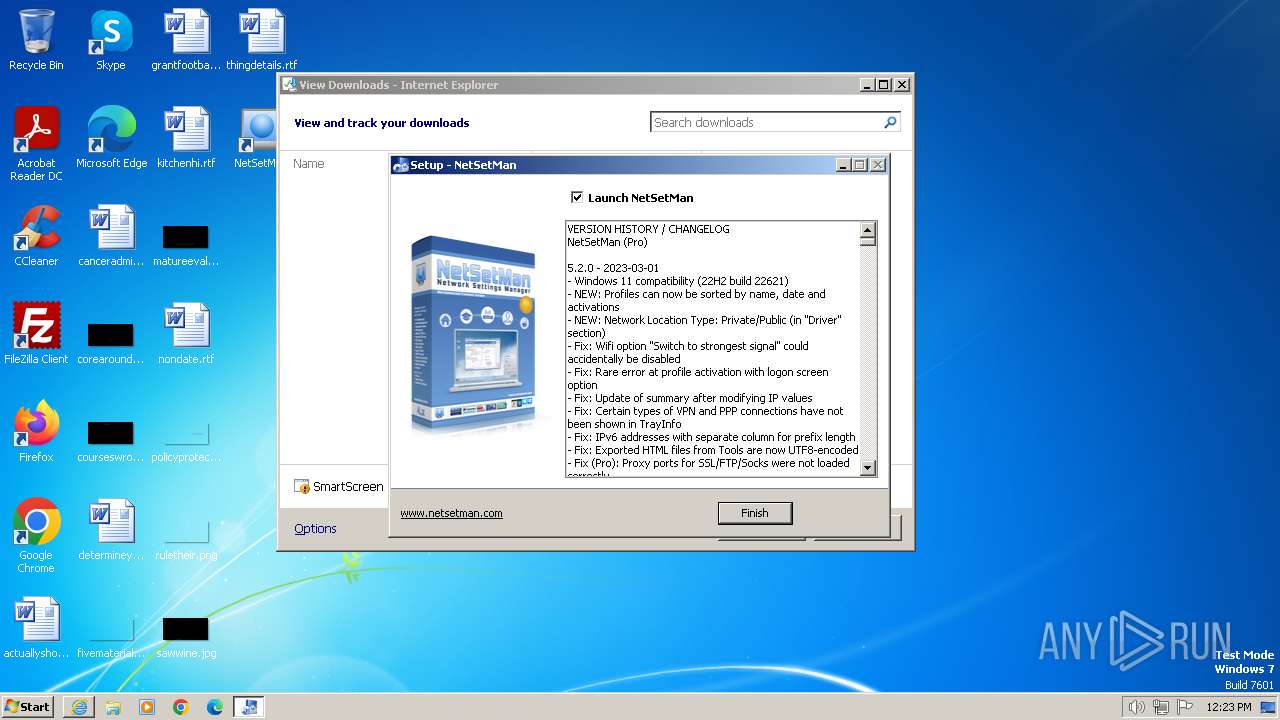The width and height of the screenshot is (1280, 720).
Task: Open Windows Media Player from taskbar
Action: (147, 707)
